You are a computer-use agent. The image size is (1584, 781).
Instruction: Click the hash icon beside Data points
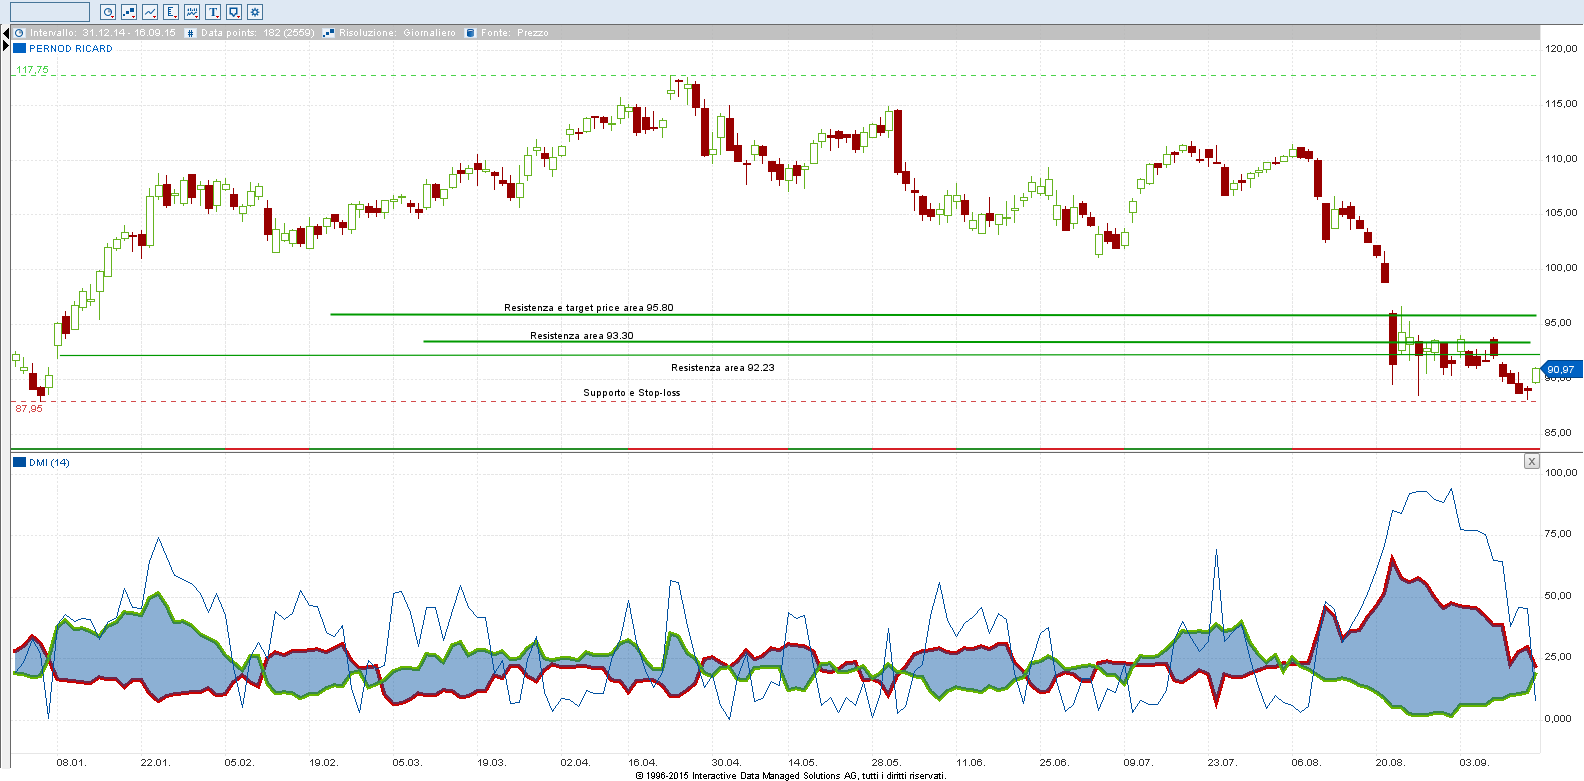pyautogui.click(x=191, y=33)
